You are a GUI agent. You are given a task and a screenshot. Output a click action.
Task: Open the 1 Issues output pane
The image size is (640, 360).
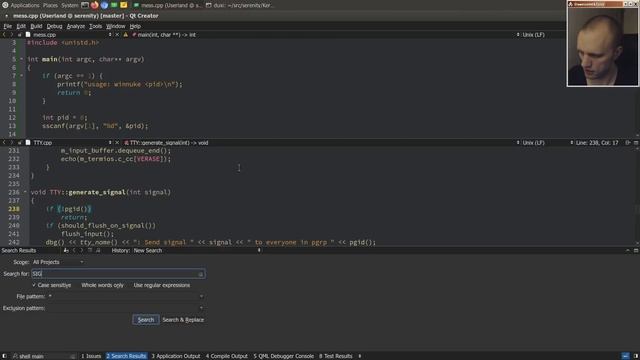[x=91, y=356]
